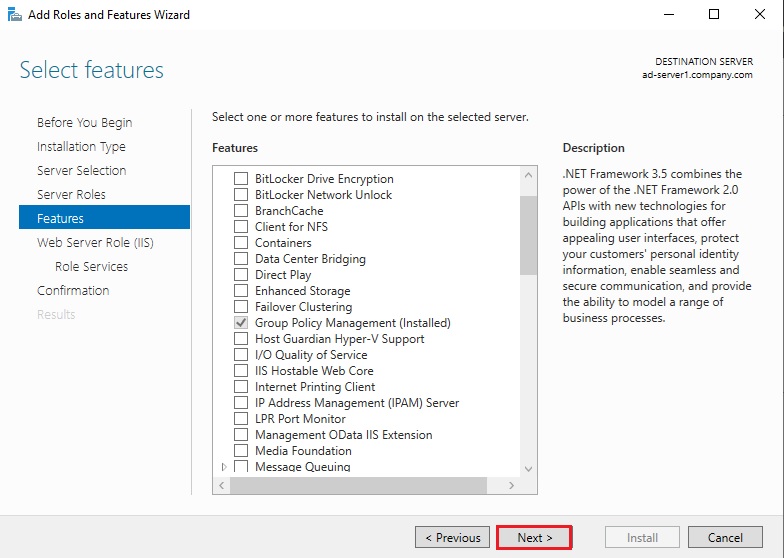Open the Role Services step
Screen dimensions: 784x558
[91, 266]
